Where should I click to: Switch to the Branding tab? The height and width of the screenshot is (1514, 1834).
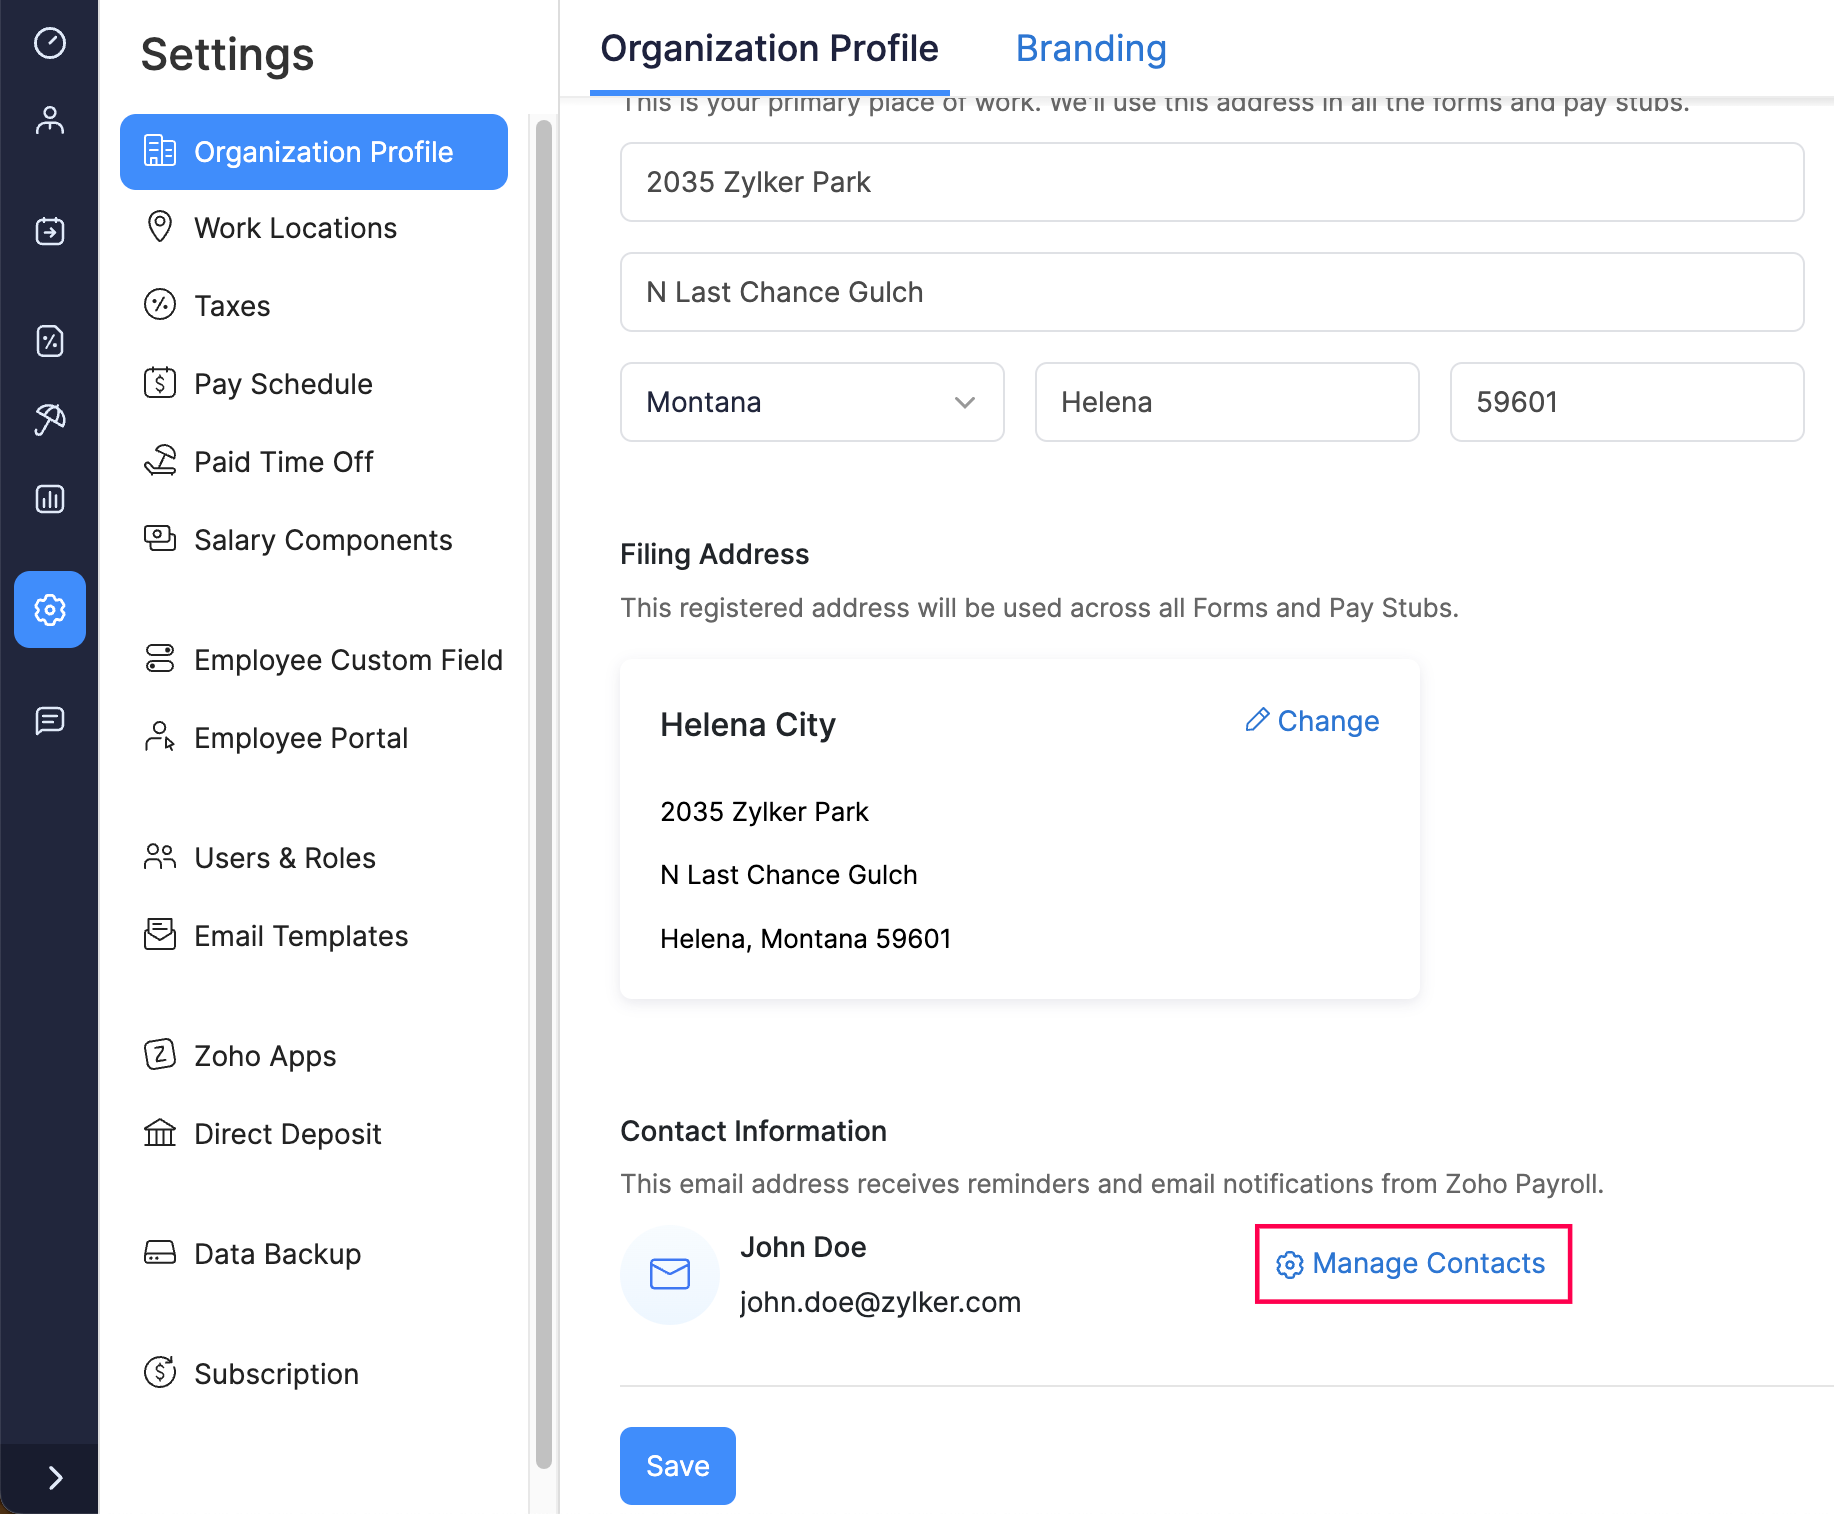click(1091, 48)
